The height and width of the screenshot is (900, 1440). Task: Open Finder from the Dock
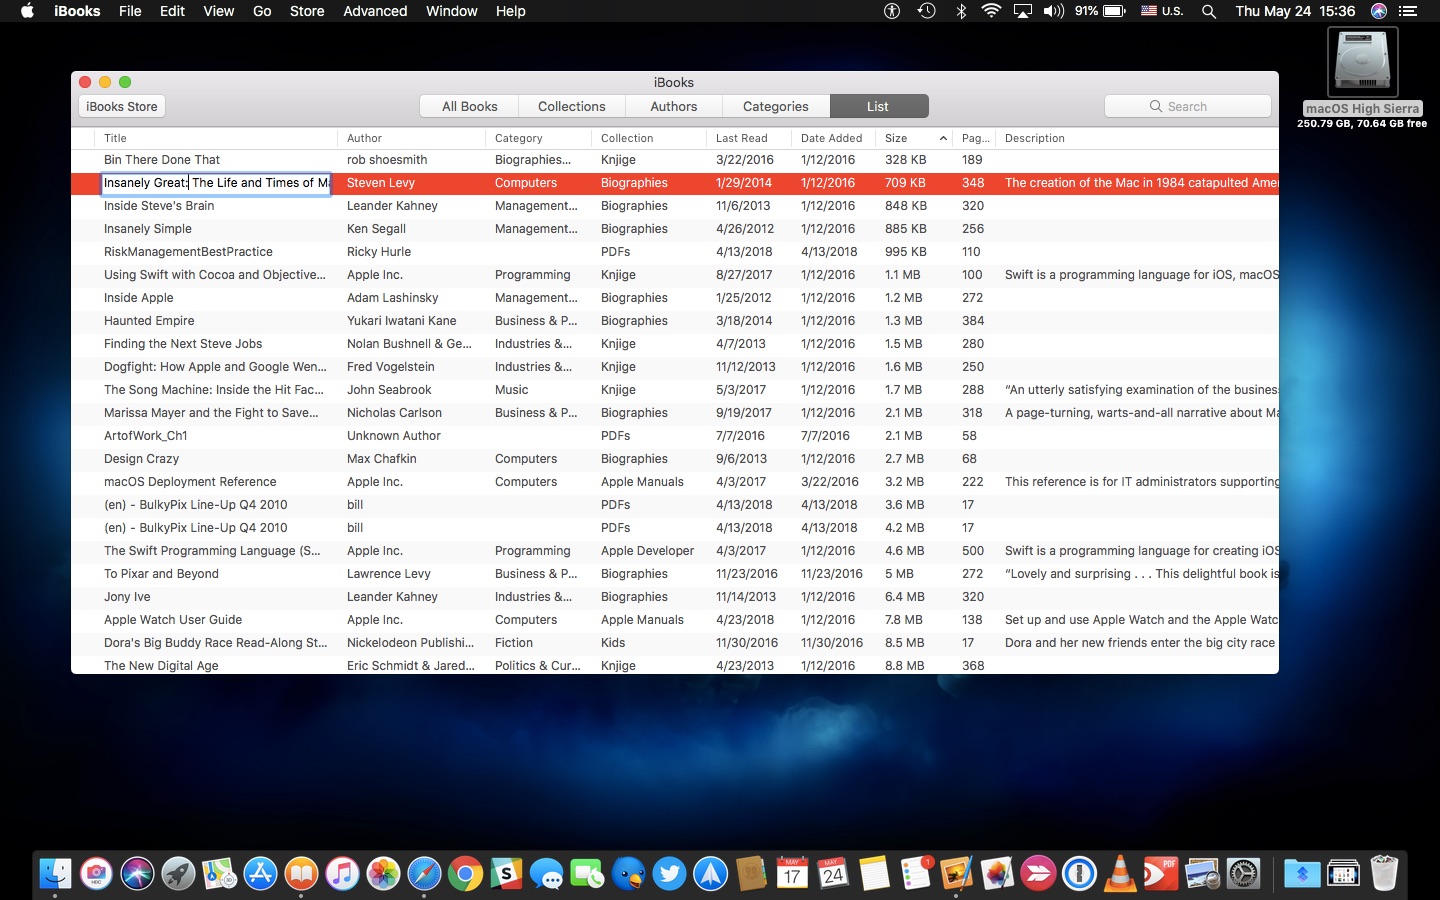(55, 874)
